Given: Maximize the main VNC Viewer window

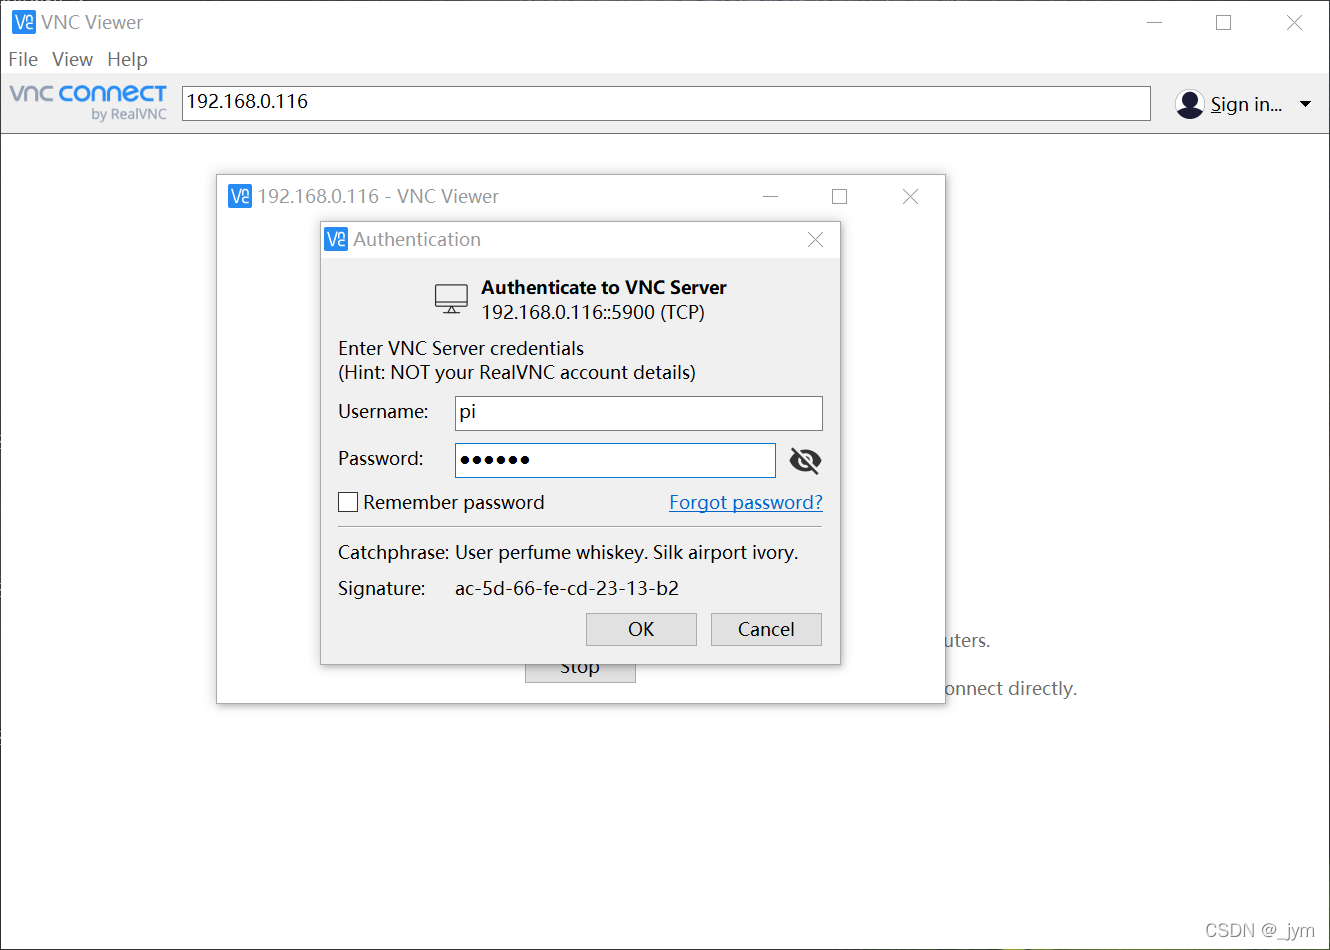Looking at the screenshot, I should pos(1223,22).
